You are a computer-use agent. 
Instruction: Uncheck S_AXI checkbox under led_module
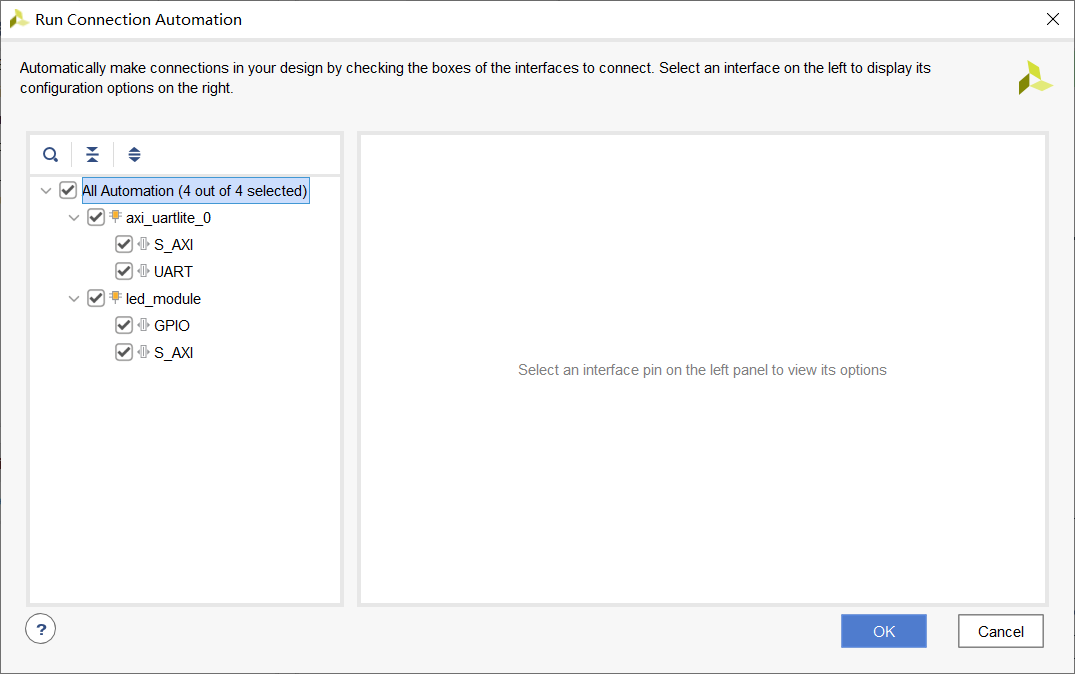pos(124,352)
